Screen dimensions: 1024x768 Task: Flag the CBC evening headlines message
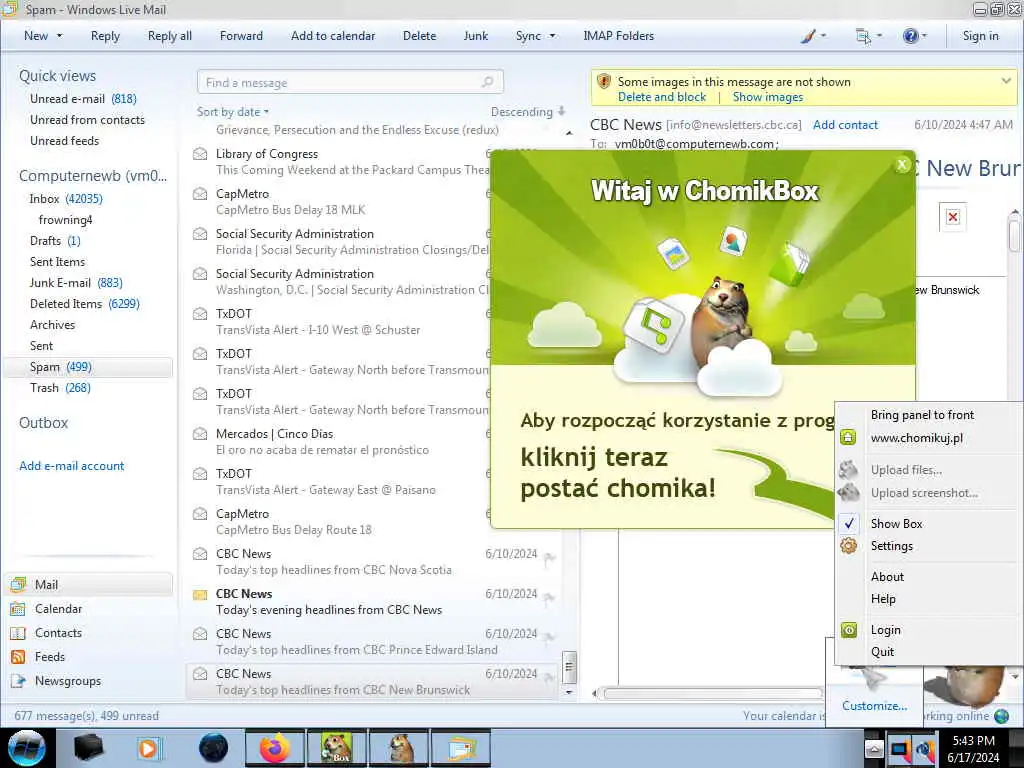click(550, 597)
